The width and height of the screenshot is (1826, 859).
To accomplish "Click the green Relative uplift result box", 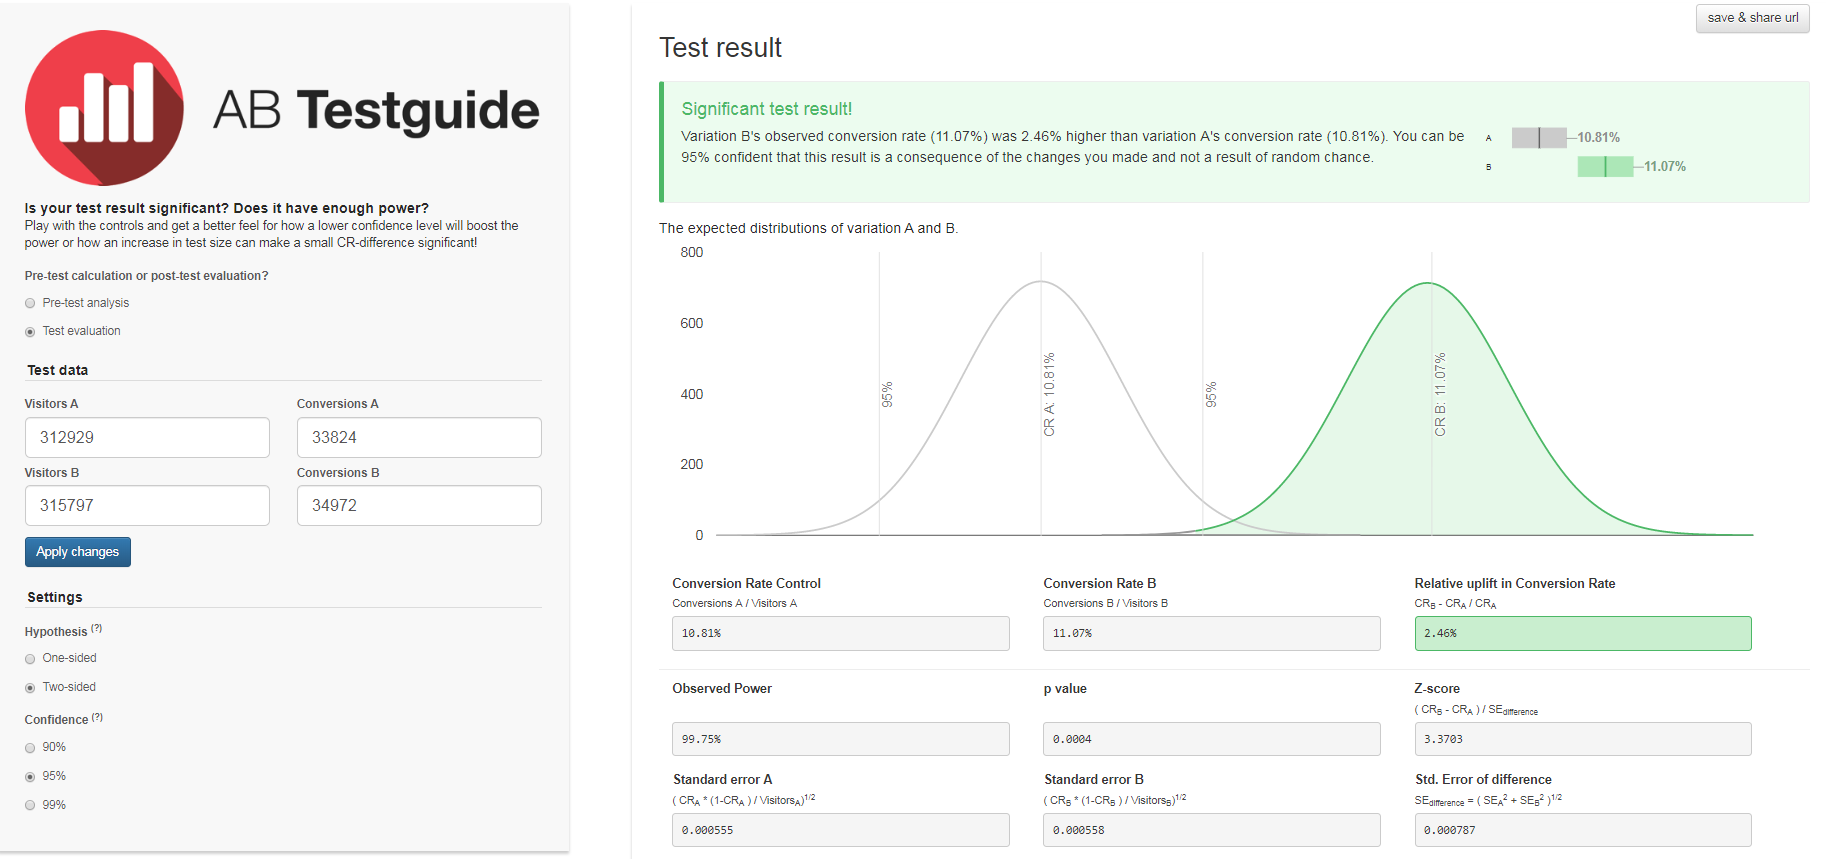I will pos(1582,634).
